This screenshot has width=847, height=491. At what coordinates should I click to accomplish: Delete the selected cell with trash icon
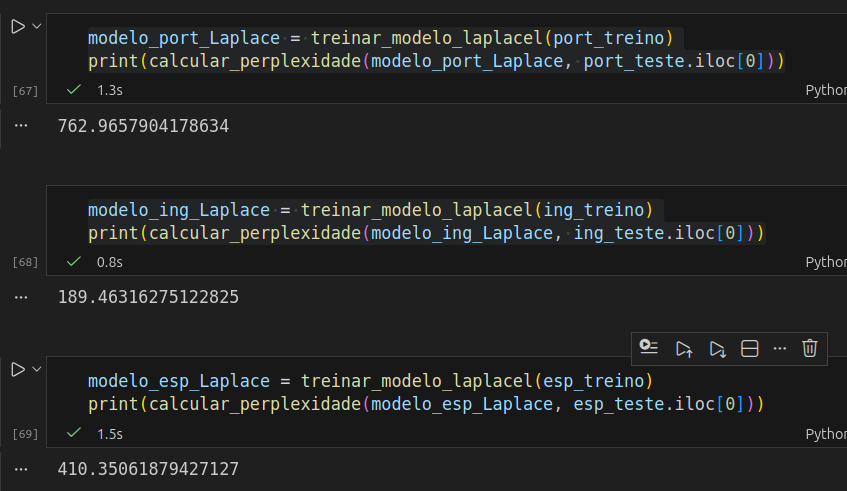(810, 348)
